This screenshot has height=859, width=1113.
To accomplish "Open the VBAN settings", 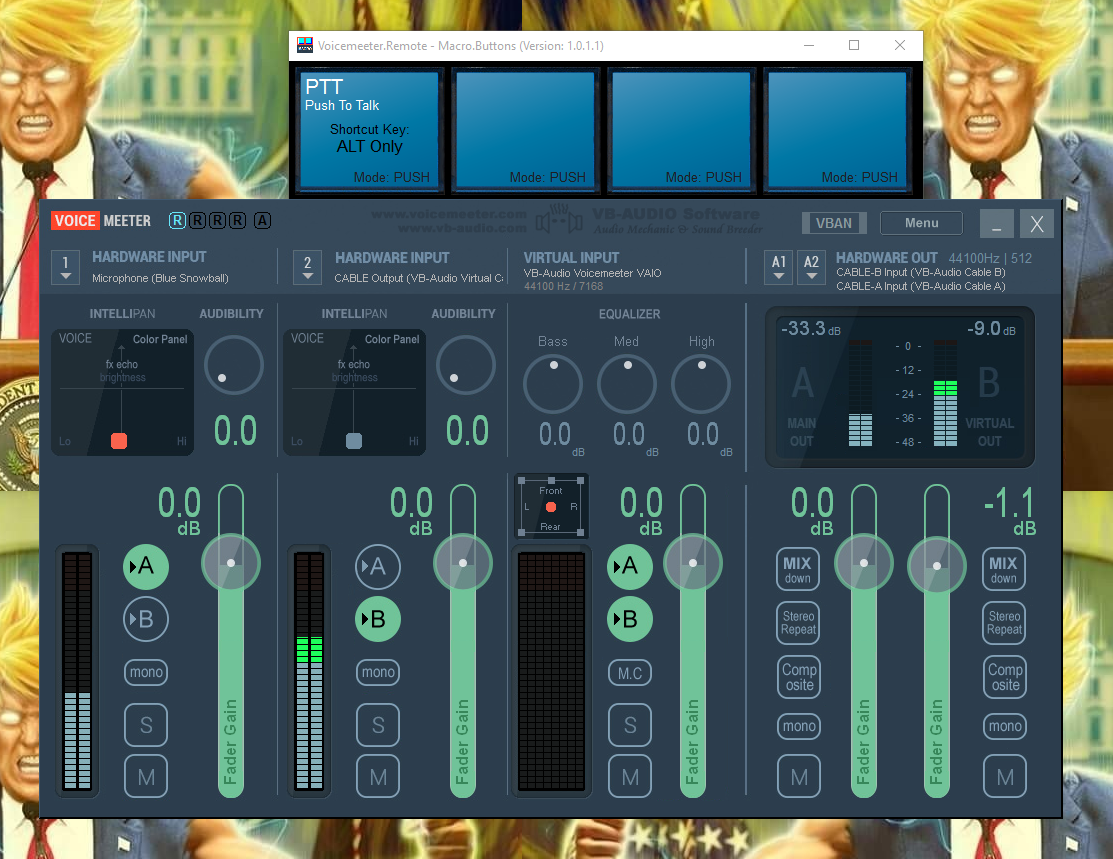I will 834,223.
